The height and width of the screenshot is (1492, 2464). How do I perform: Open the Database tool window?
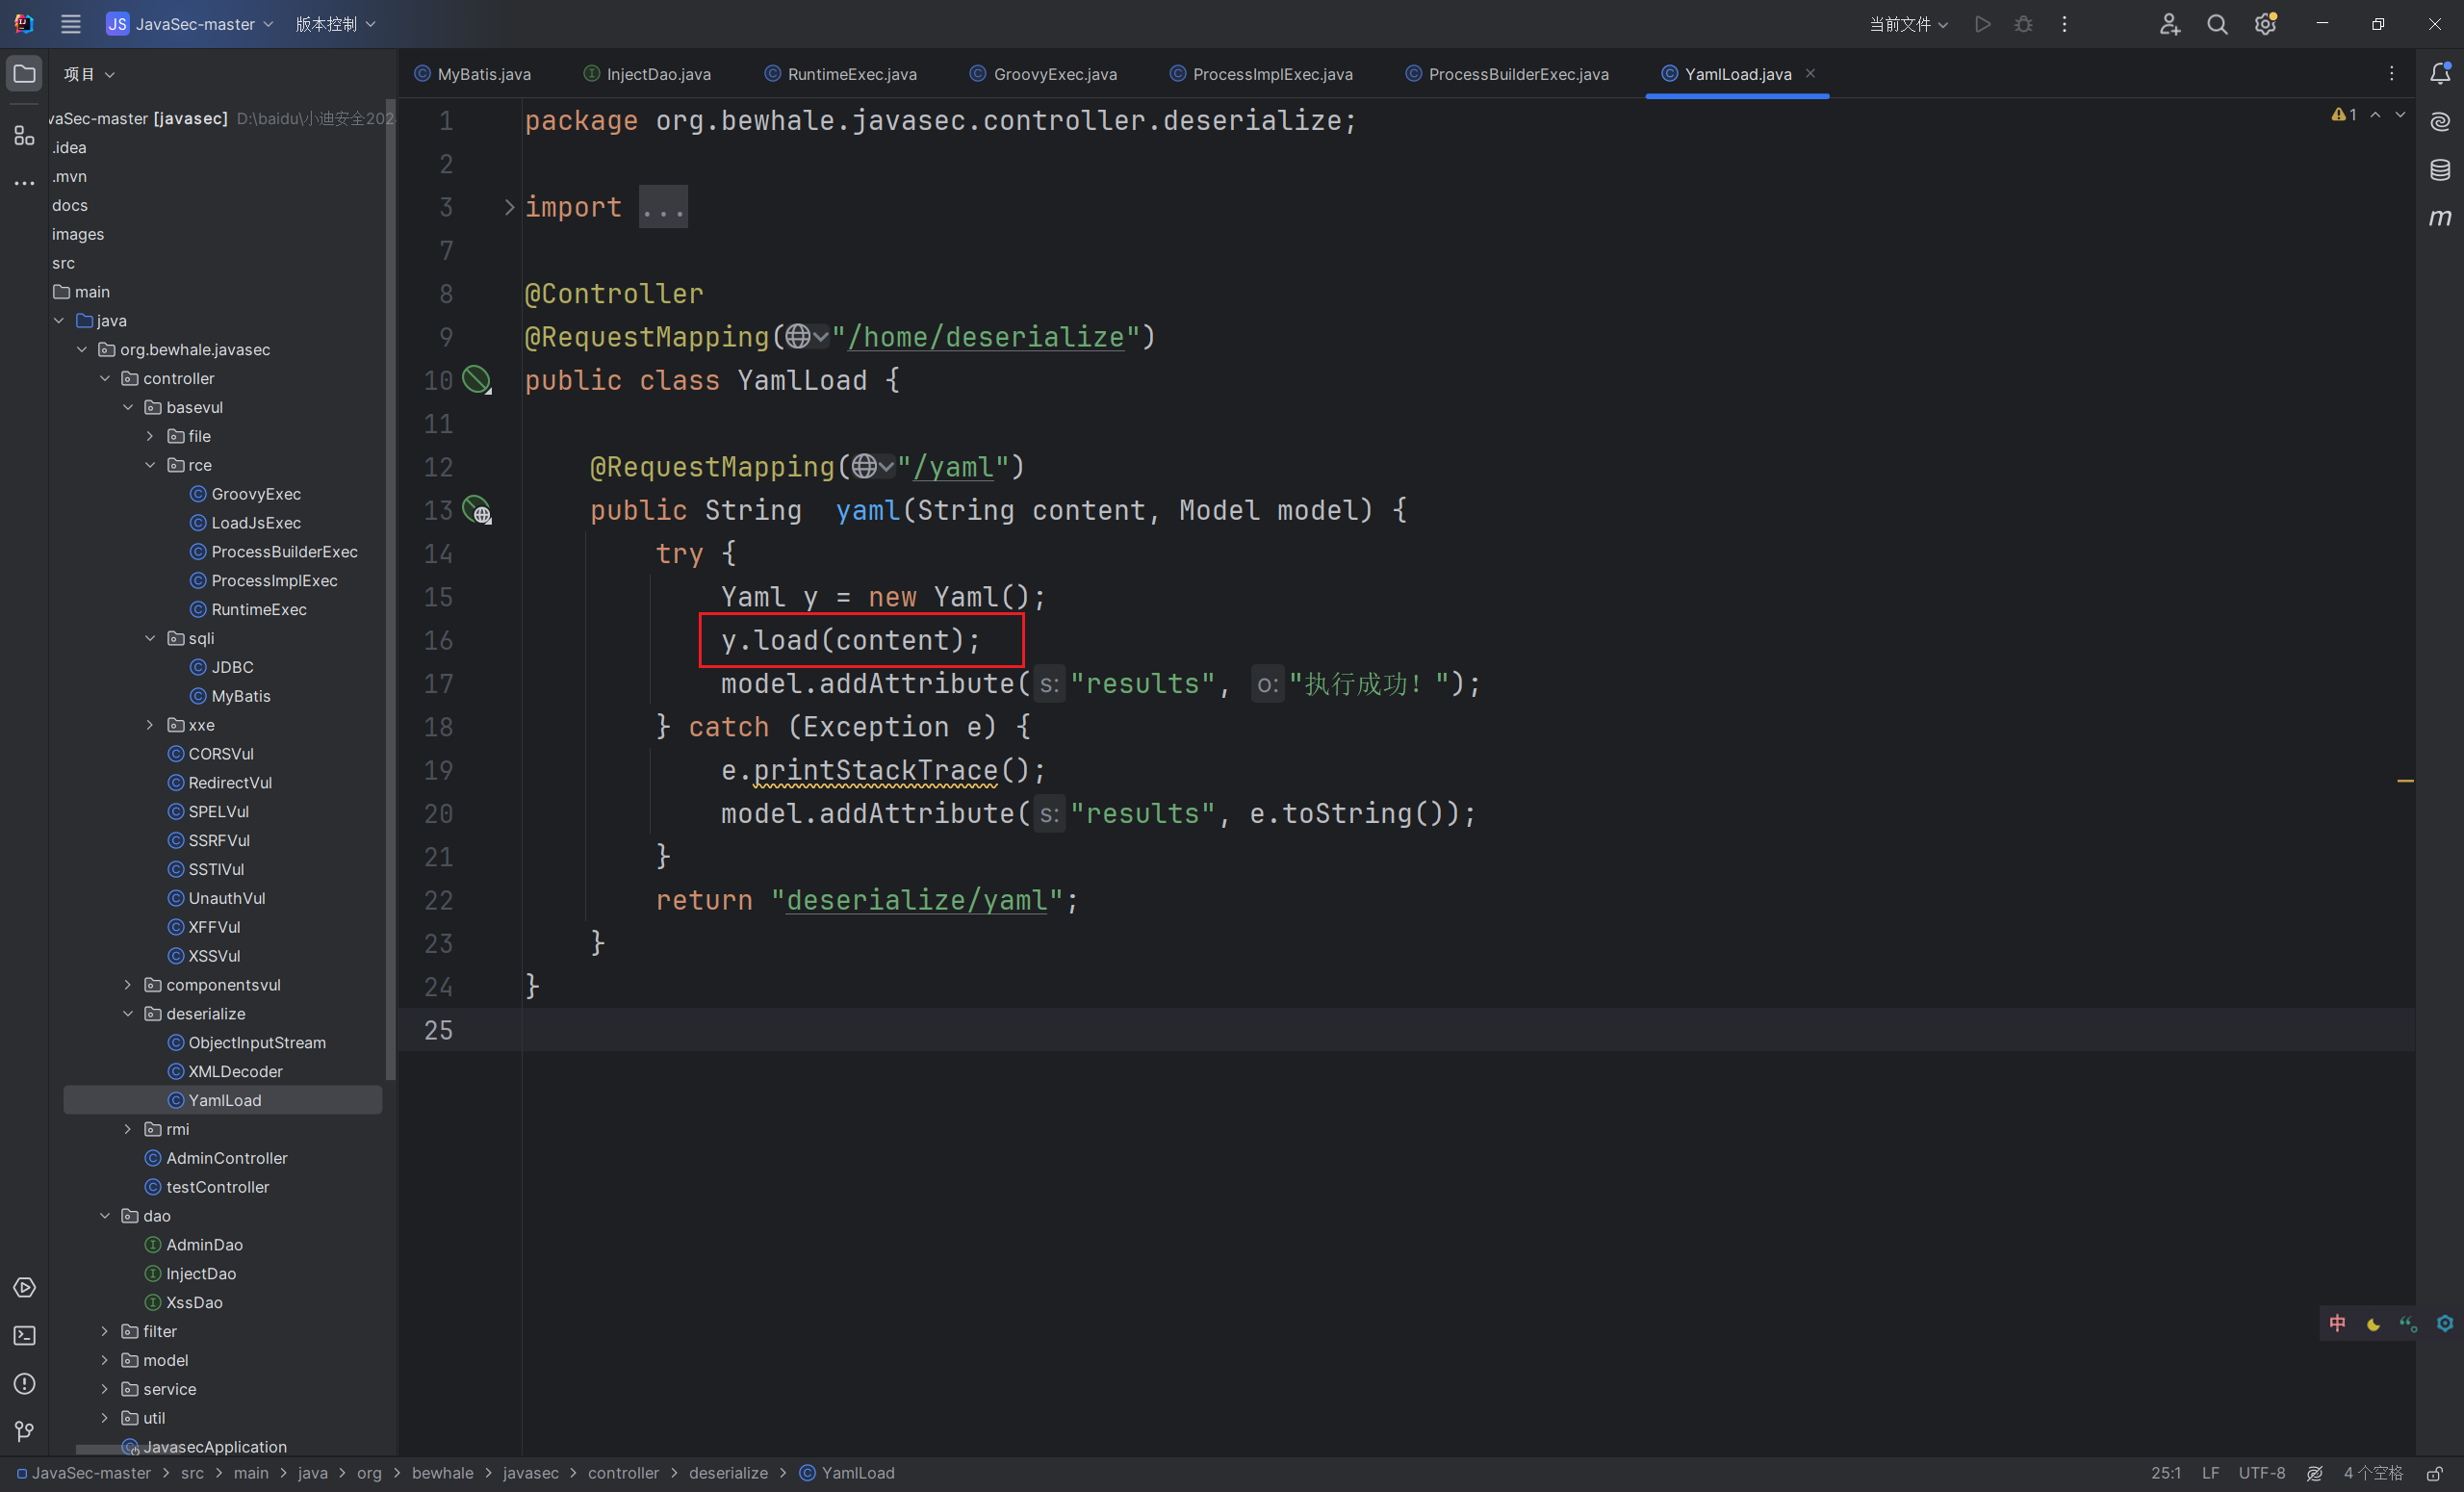pos(2439,169)
